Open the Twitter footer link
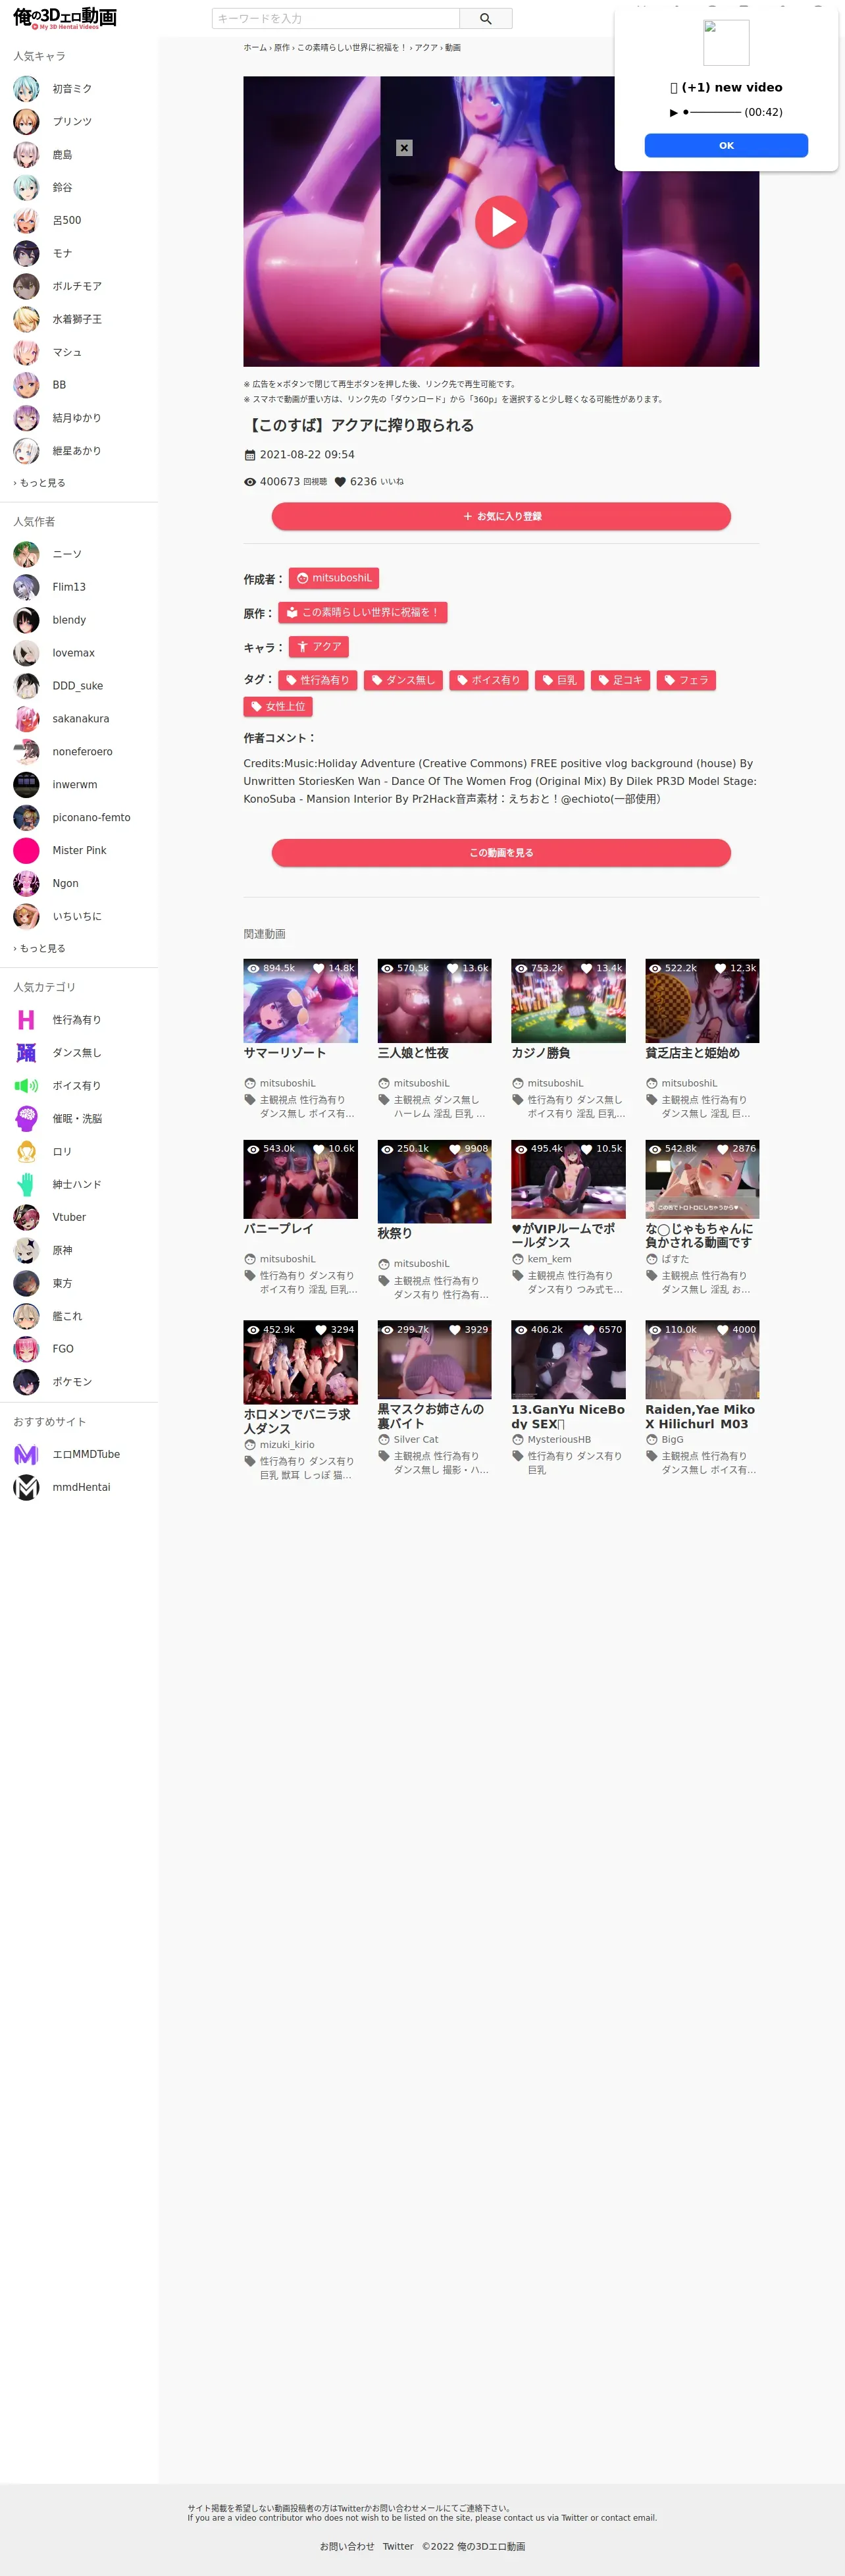 click(x=398, y=2547)
